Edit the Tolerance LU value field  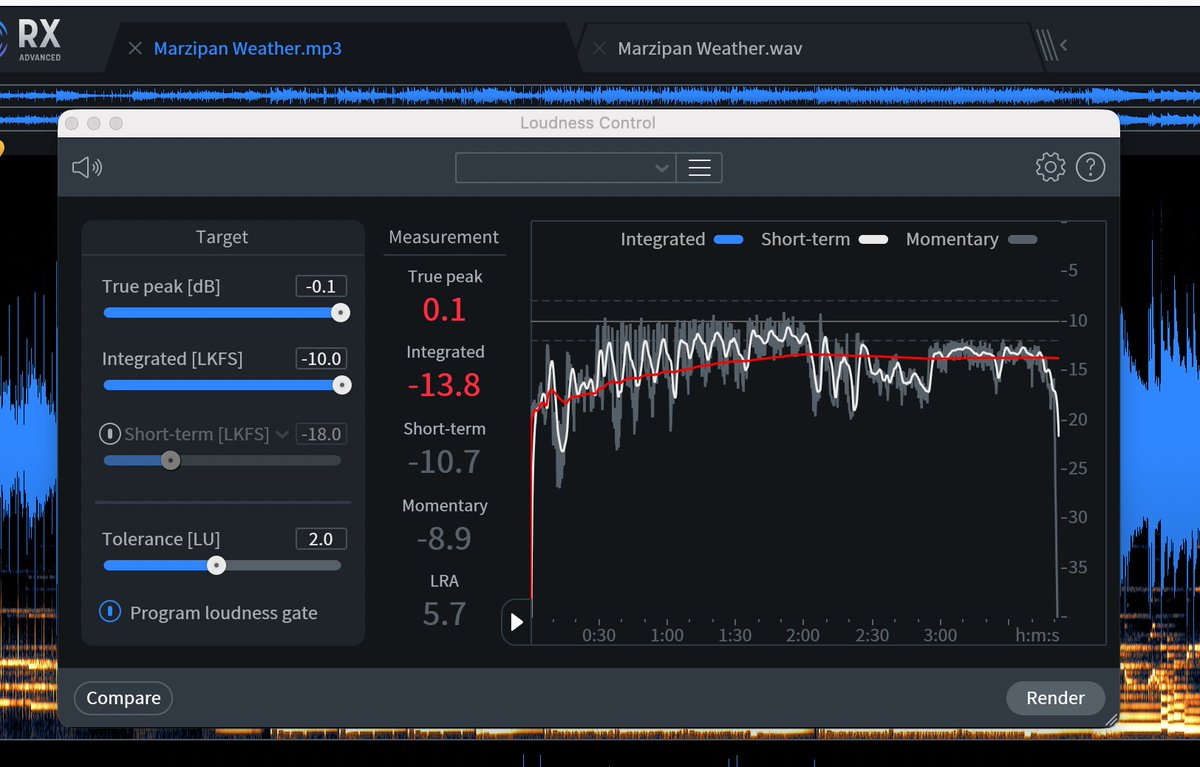point(321,539)
